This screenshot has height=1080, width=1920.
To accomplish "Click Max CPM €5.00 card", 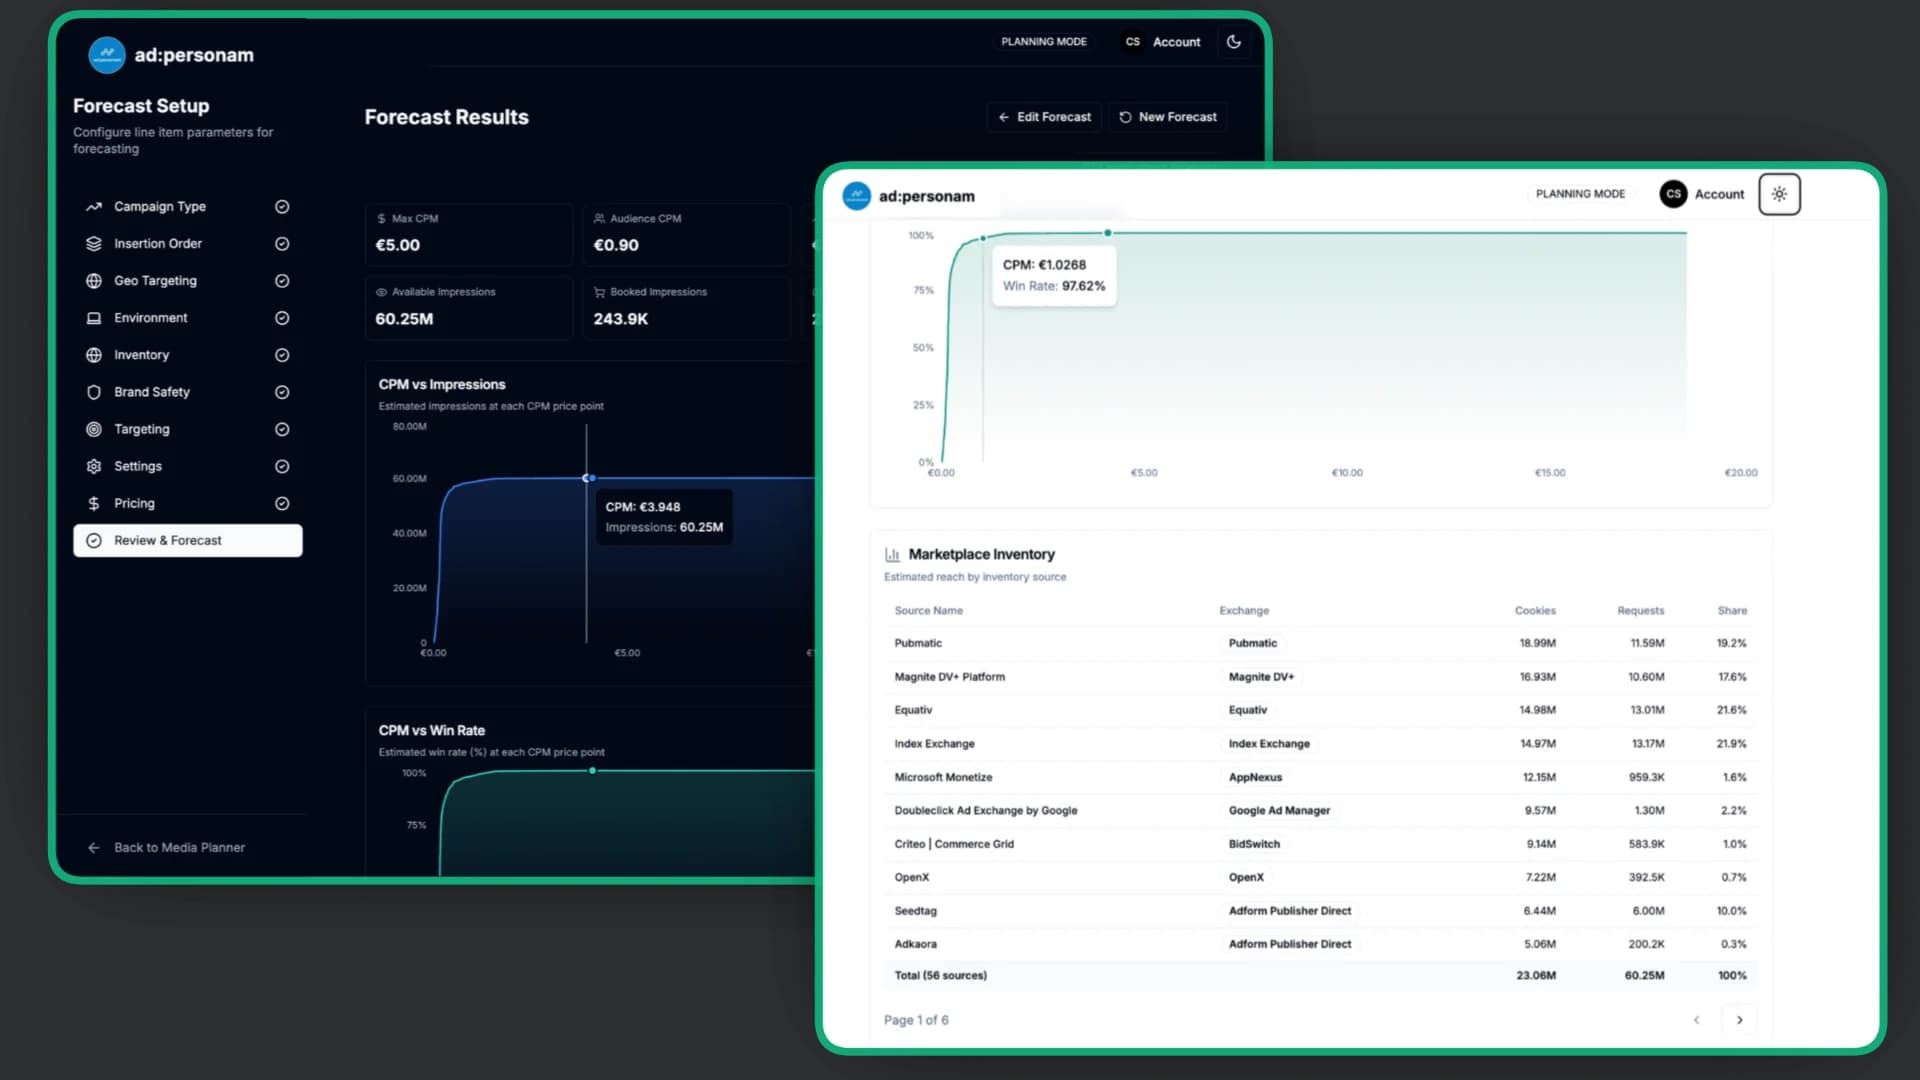I will click(x=469, y=234).
